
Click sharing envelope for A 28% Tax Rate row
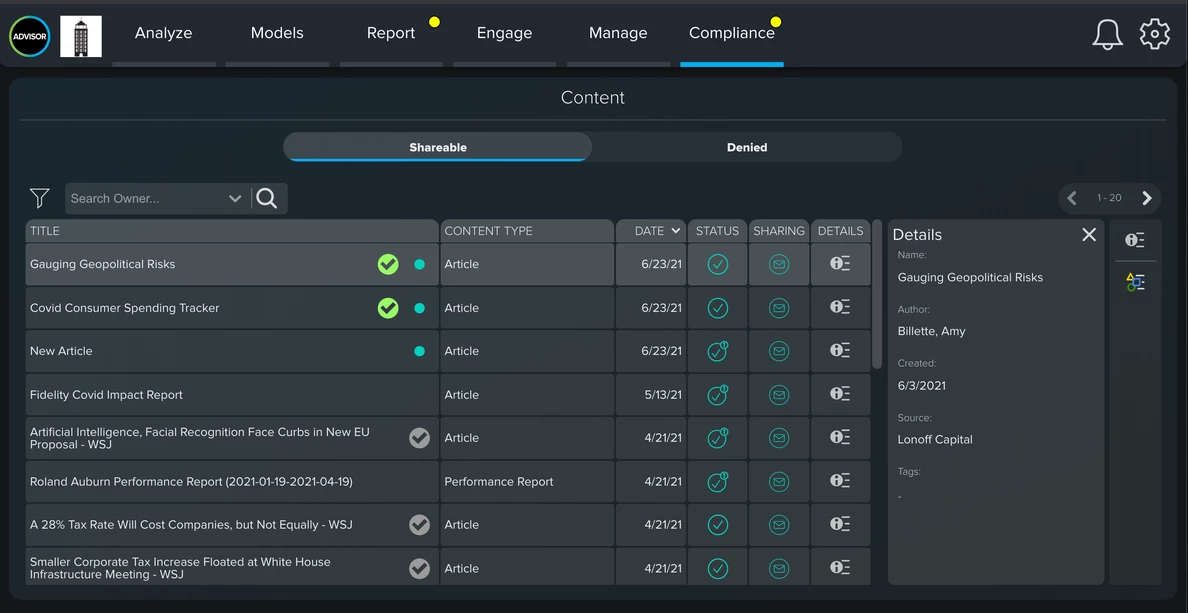click(x=779, y=525)
